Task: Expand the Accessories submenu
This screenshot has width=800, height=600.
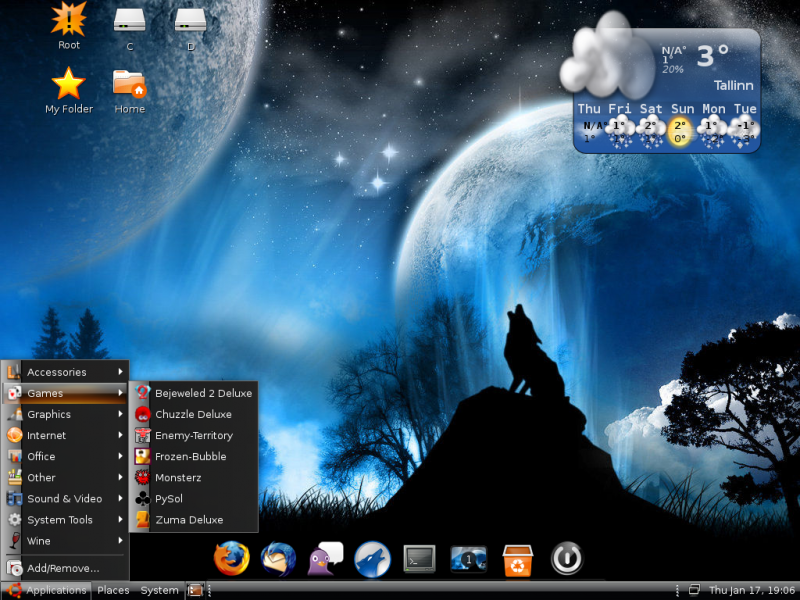Action: click(x=65, y=372)
